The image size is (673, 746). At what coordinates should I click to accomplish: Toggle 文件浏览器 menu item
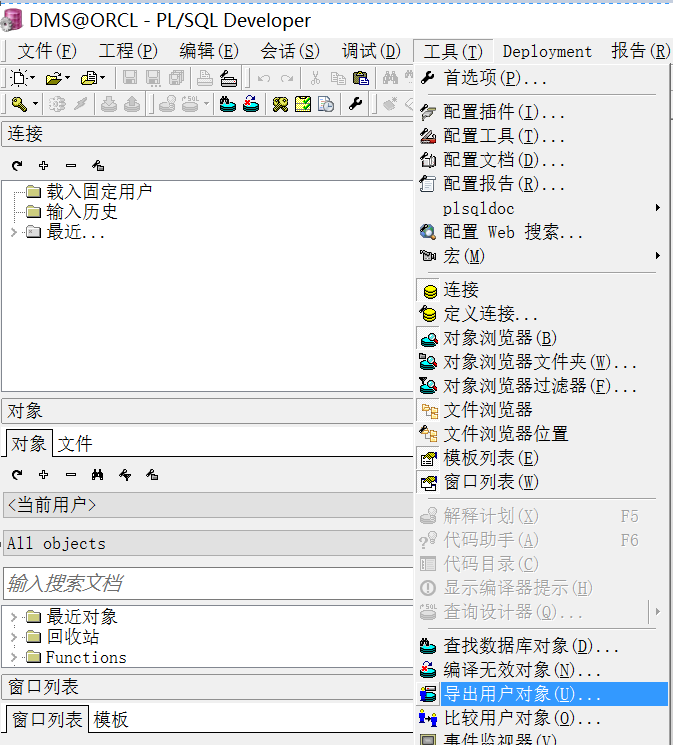[x=541, y=410]
